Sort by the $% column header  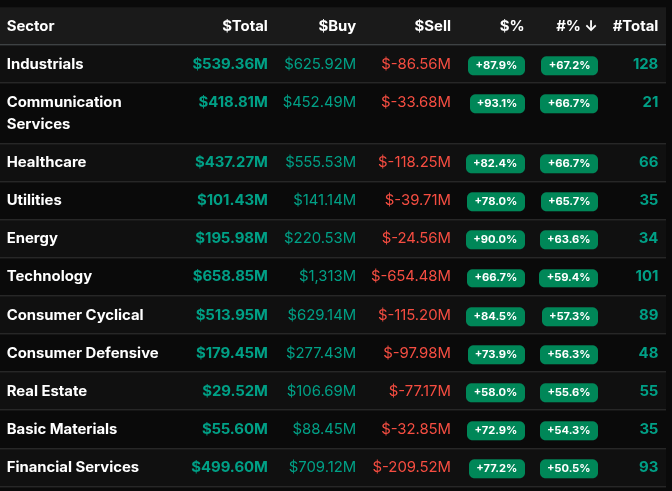tap(511, 26)
